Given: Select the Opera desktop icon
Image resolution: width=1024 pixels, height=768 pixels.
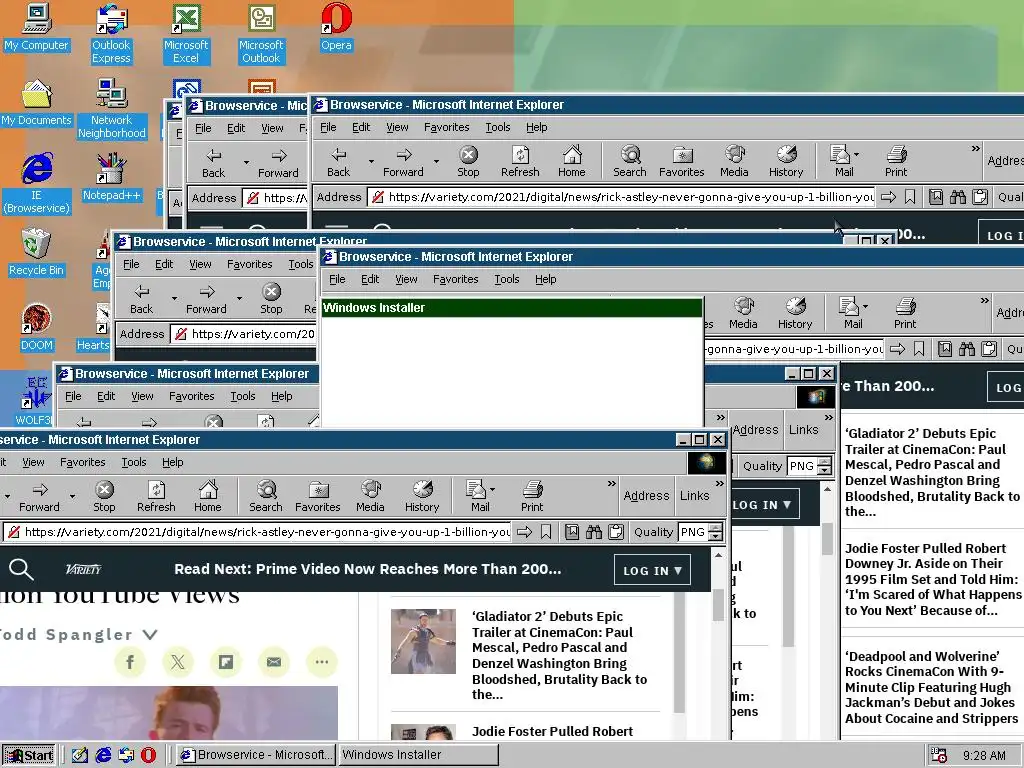Looking at the screenshot, I should pos(336,26).
